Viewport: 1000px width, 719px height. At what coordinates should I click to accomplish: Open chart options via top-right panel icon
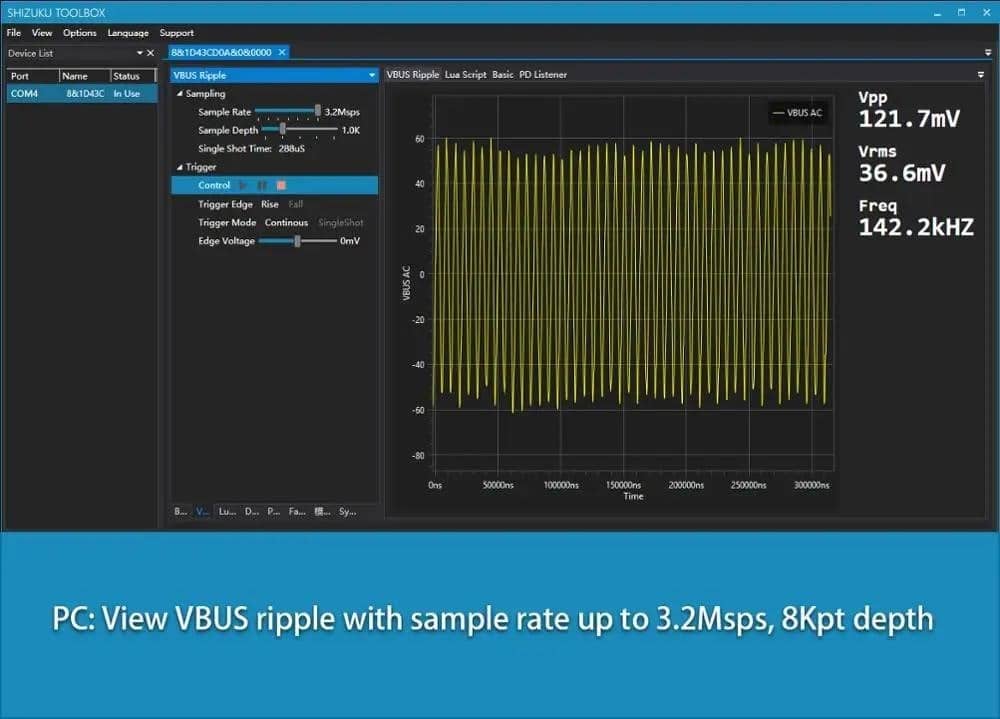coord(981,74)
